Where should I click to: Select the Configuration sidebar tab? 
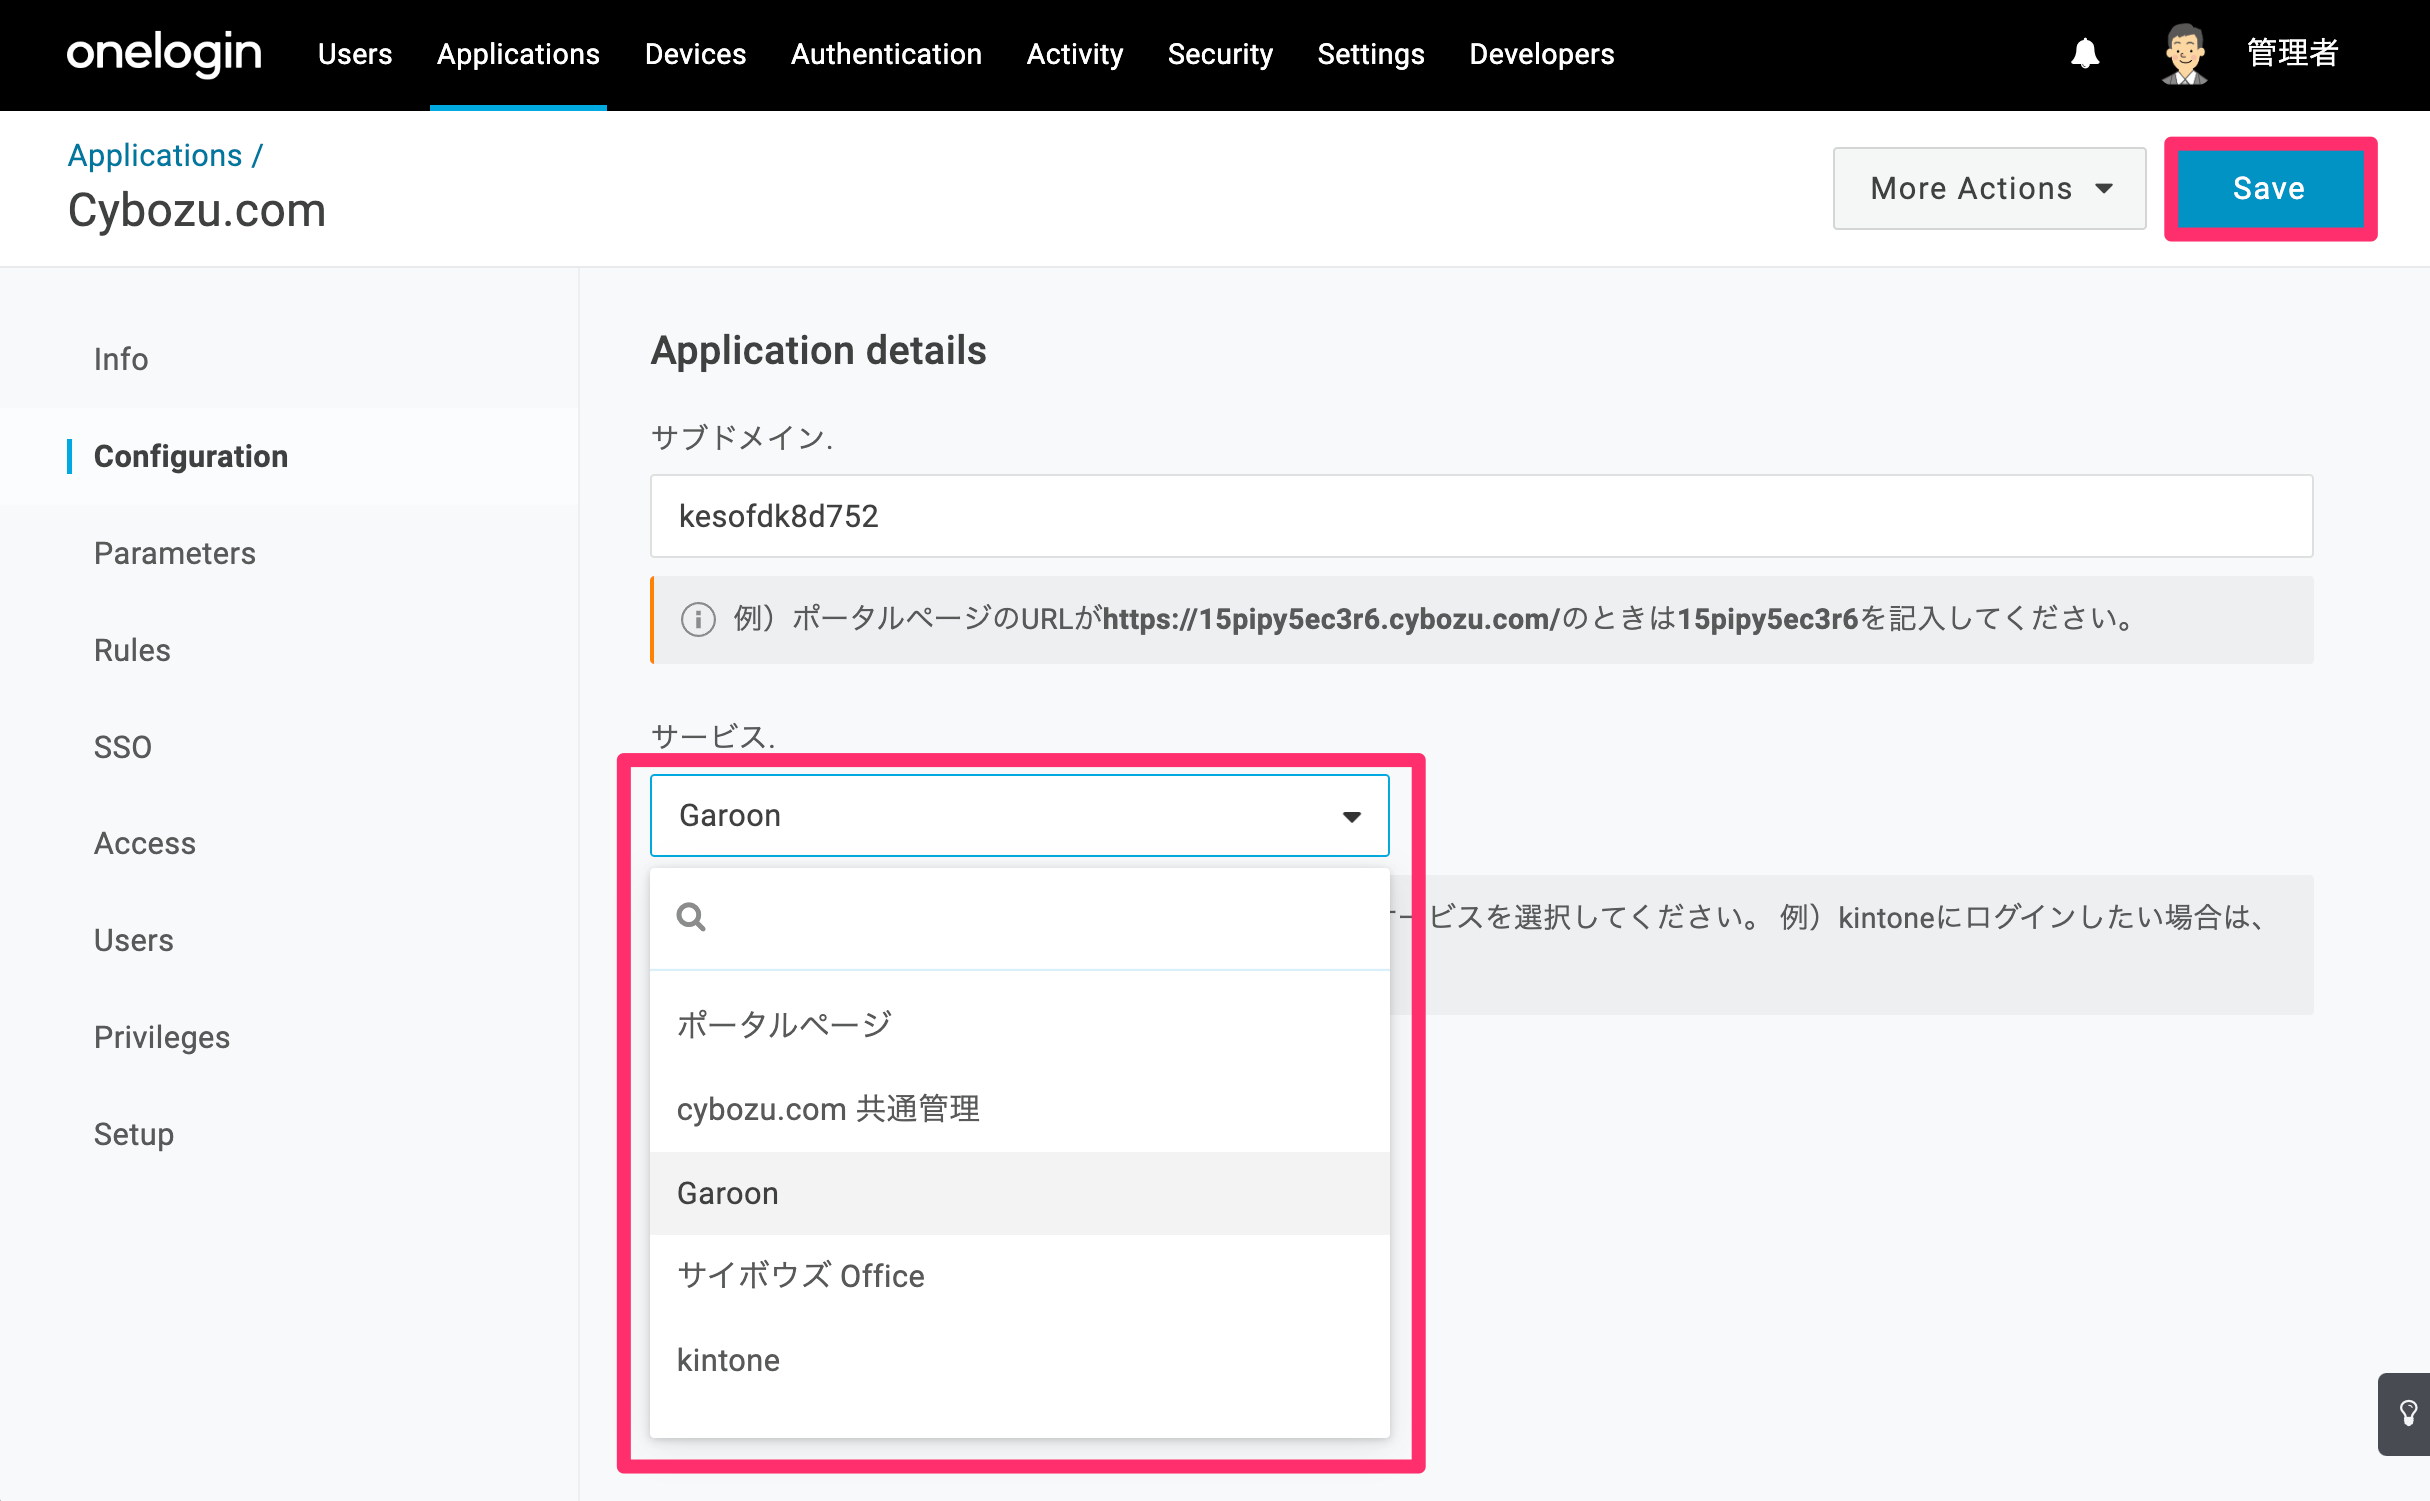point(190,456)
